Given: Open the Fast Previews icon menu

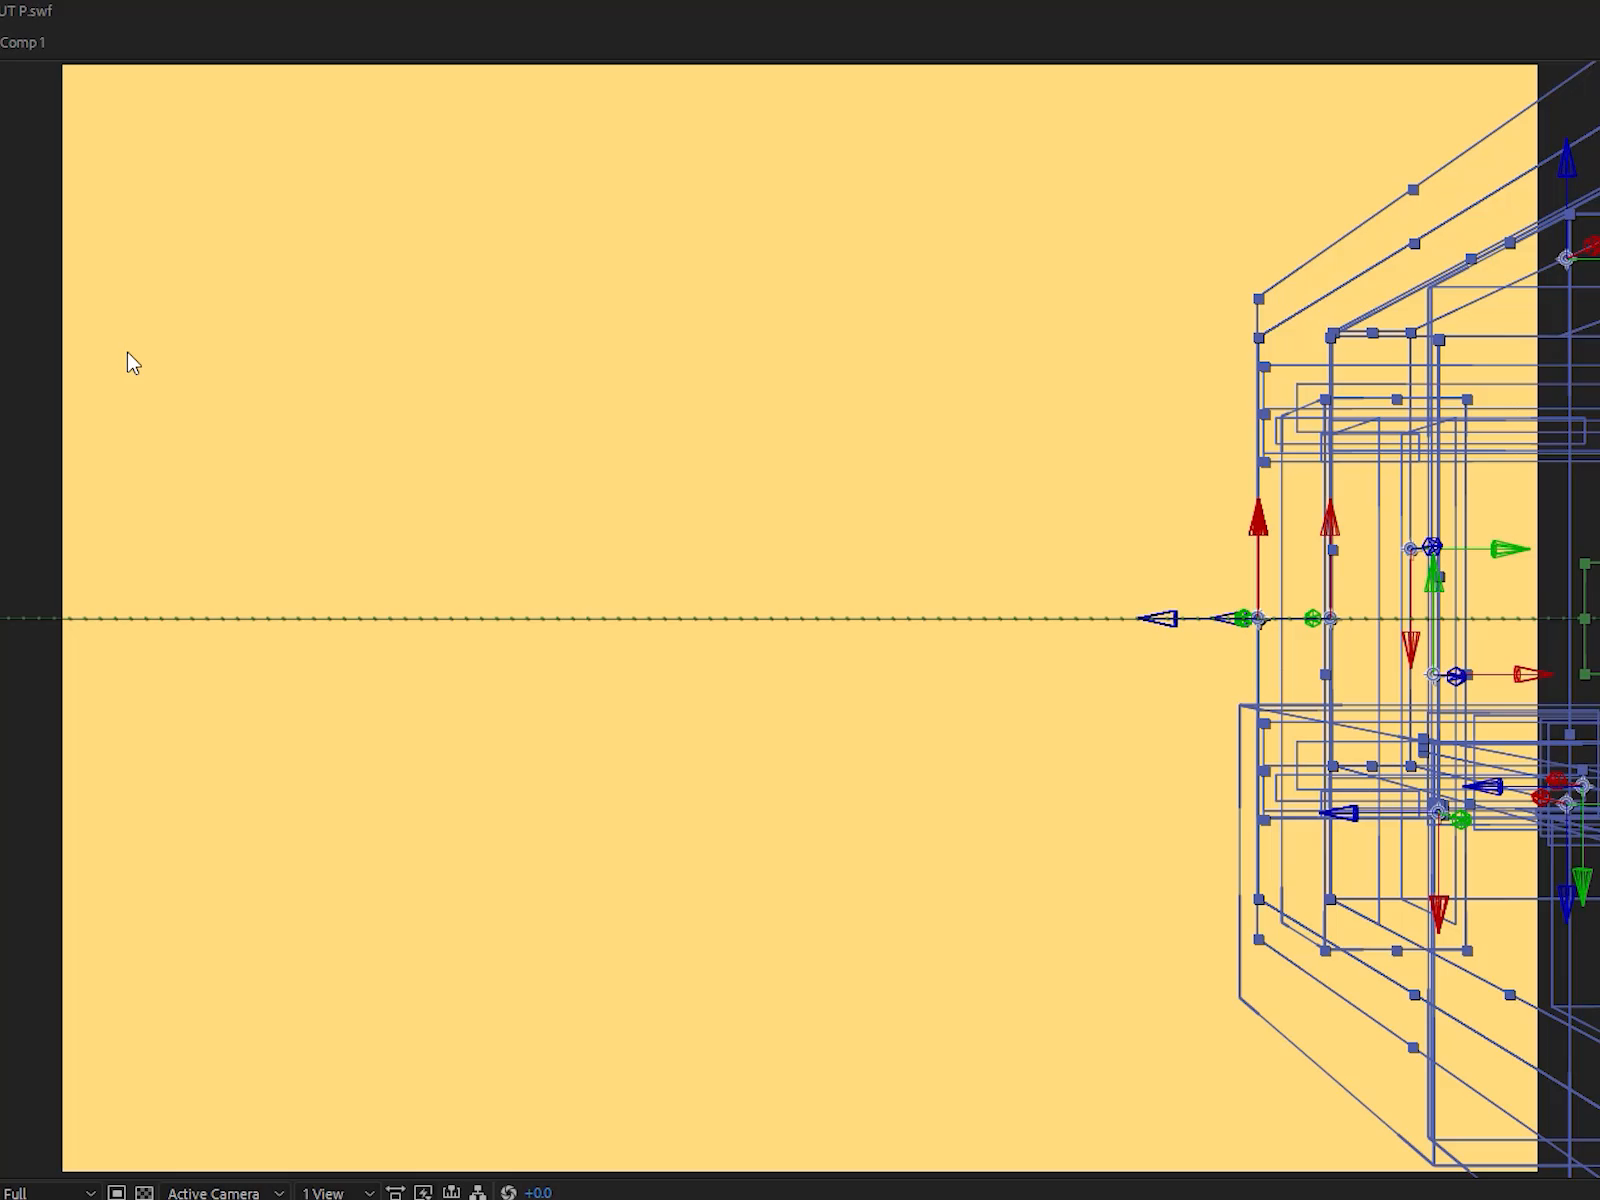Looking at the screenshot, I should click(x=423, y=1192).
